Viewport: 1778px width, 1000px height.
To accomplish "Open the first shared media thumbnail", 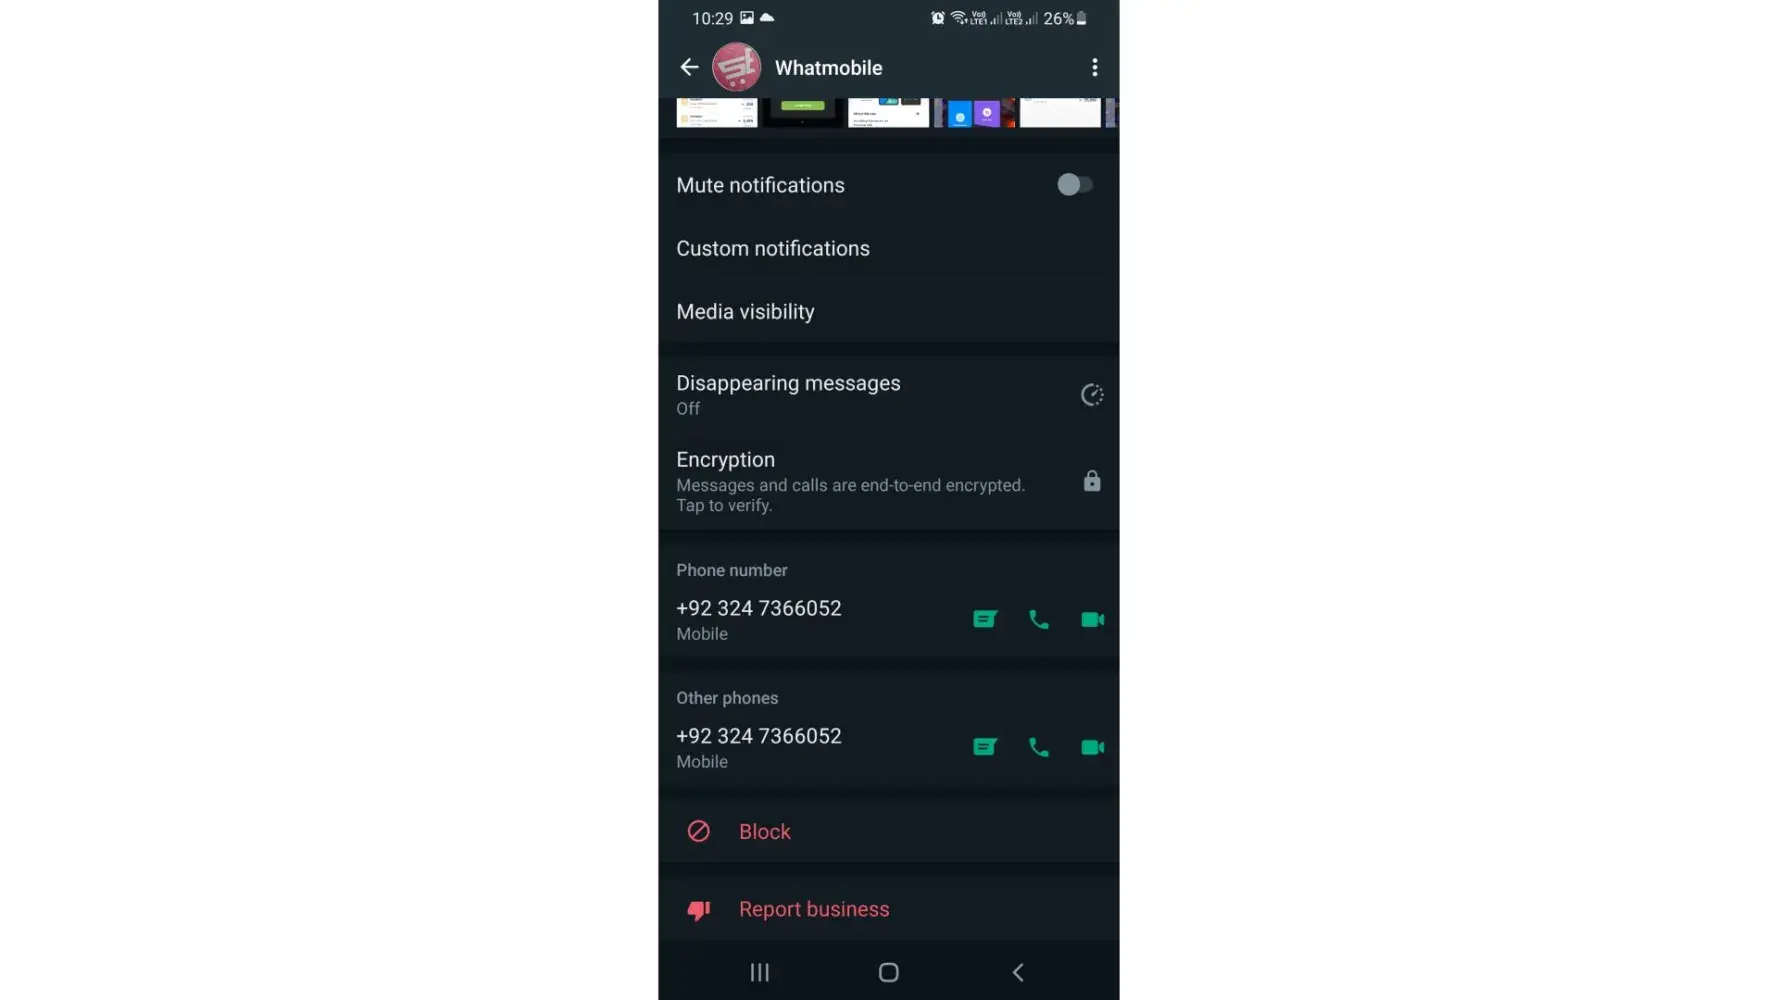I will click(x=716, y=112).
